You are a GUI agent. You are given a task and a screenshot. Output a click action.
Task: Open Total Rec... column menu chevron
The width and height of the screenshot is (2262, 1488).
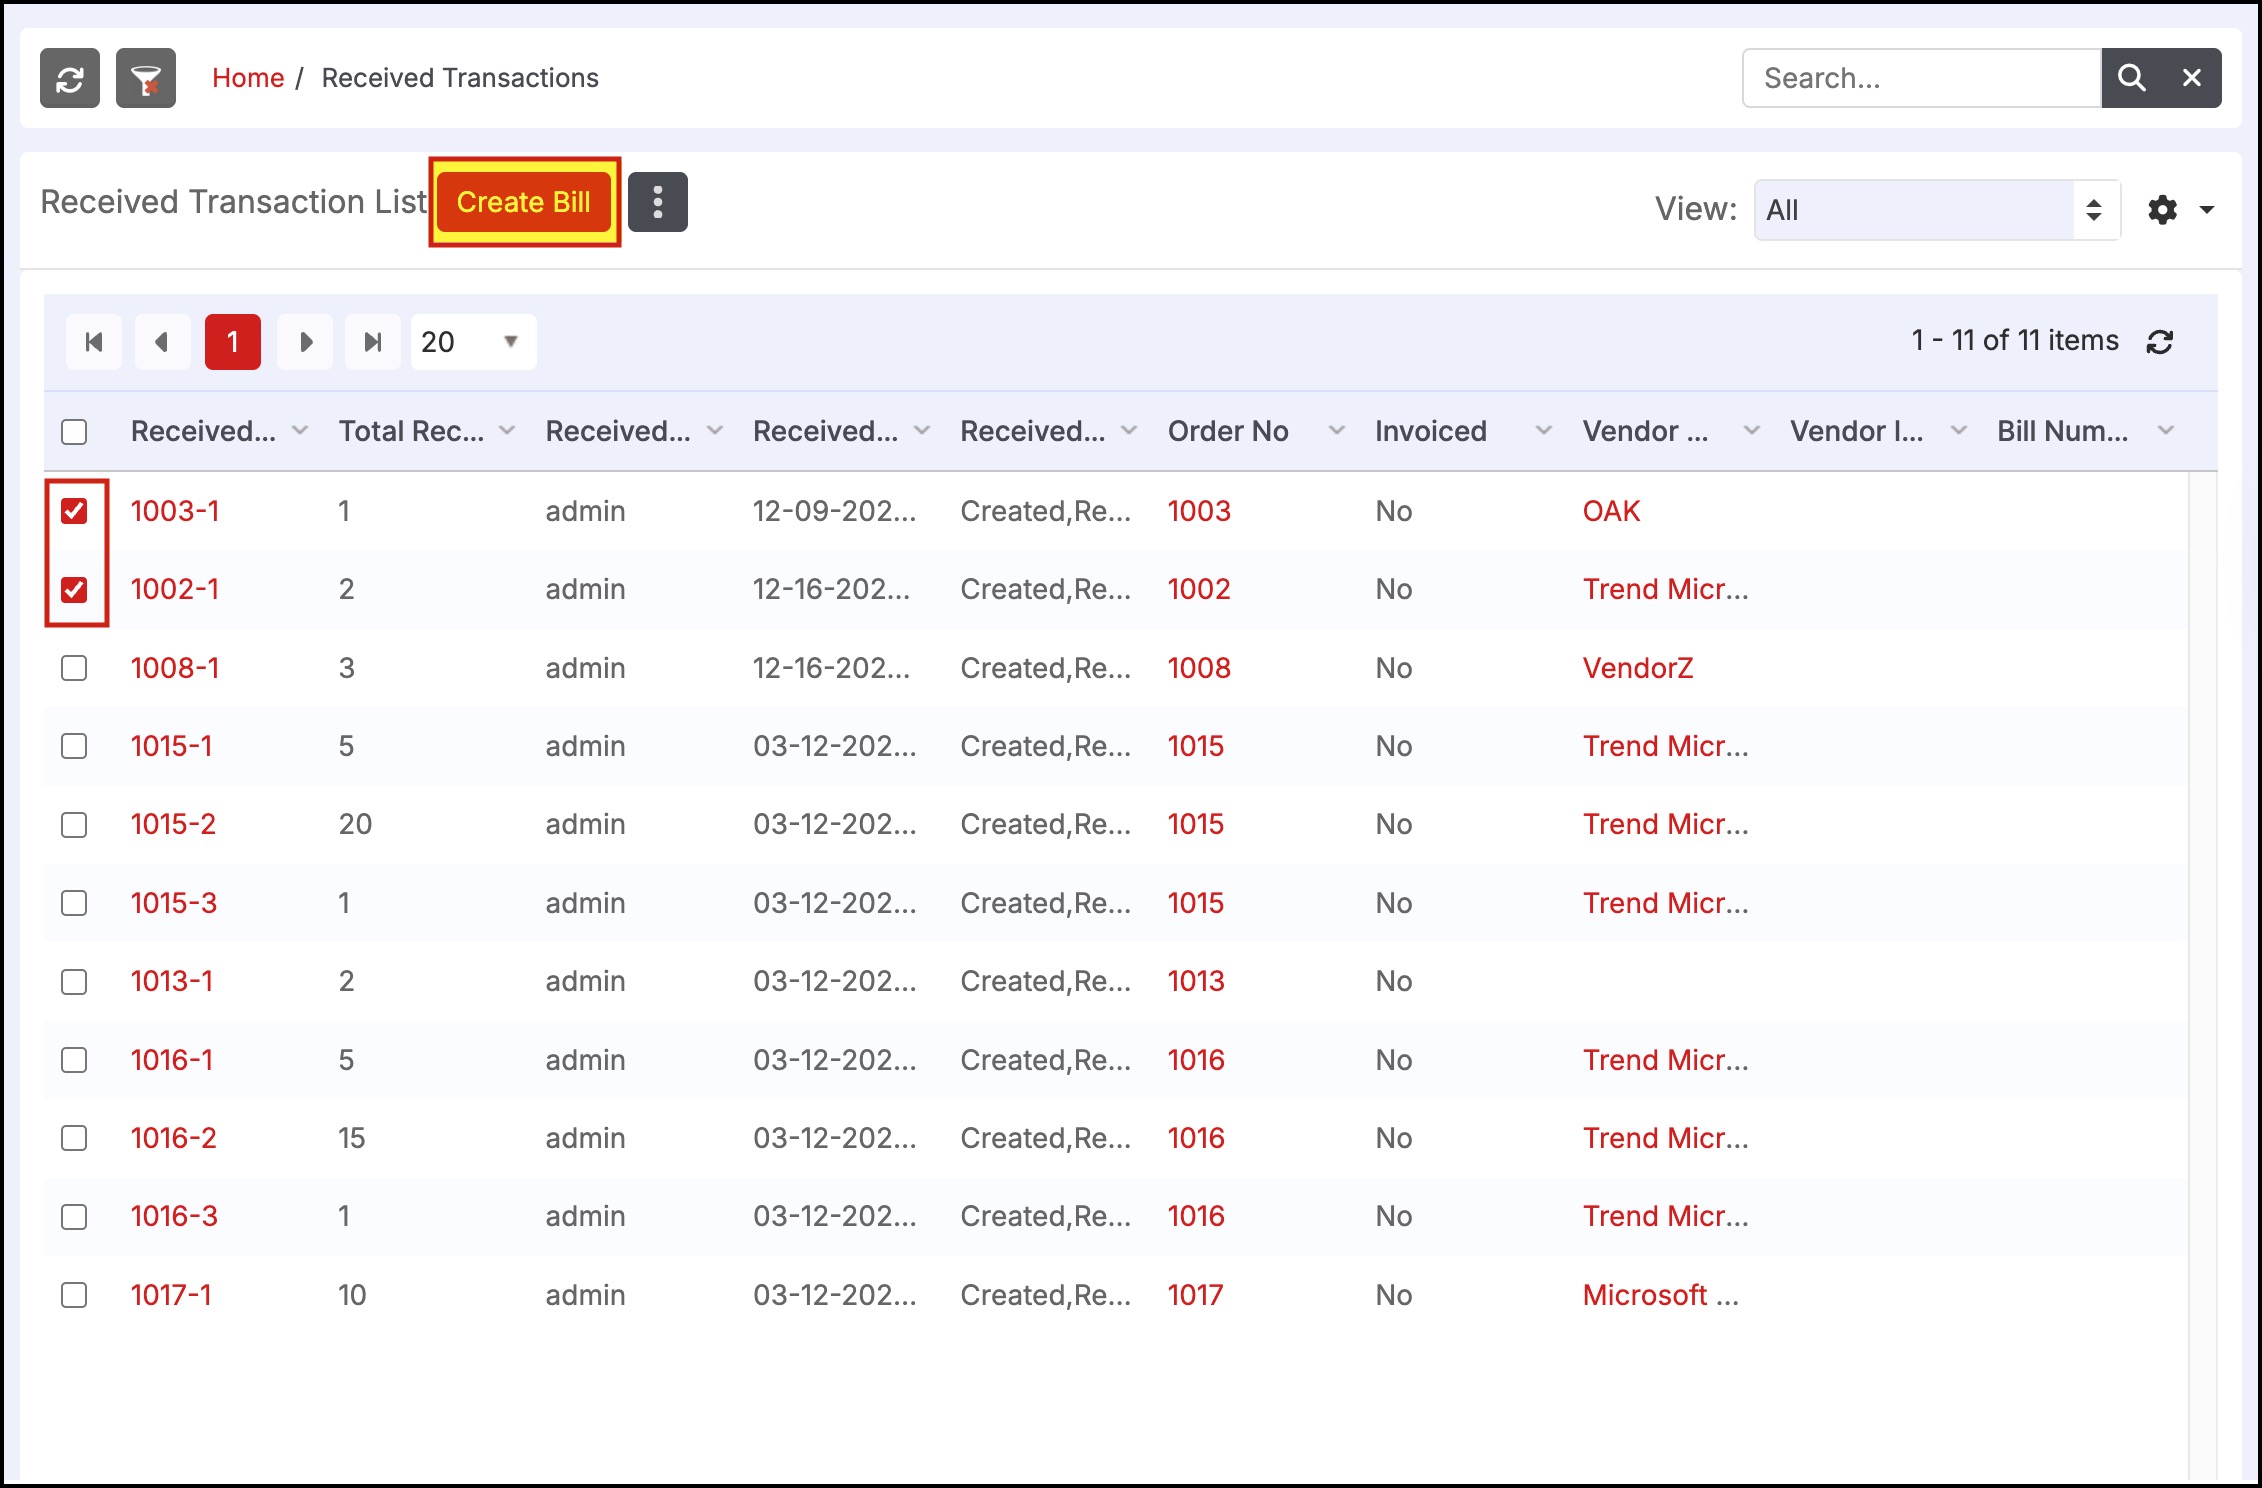coord(507,431)
